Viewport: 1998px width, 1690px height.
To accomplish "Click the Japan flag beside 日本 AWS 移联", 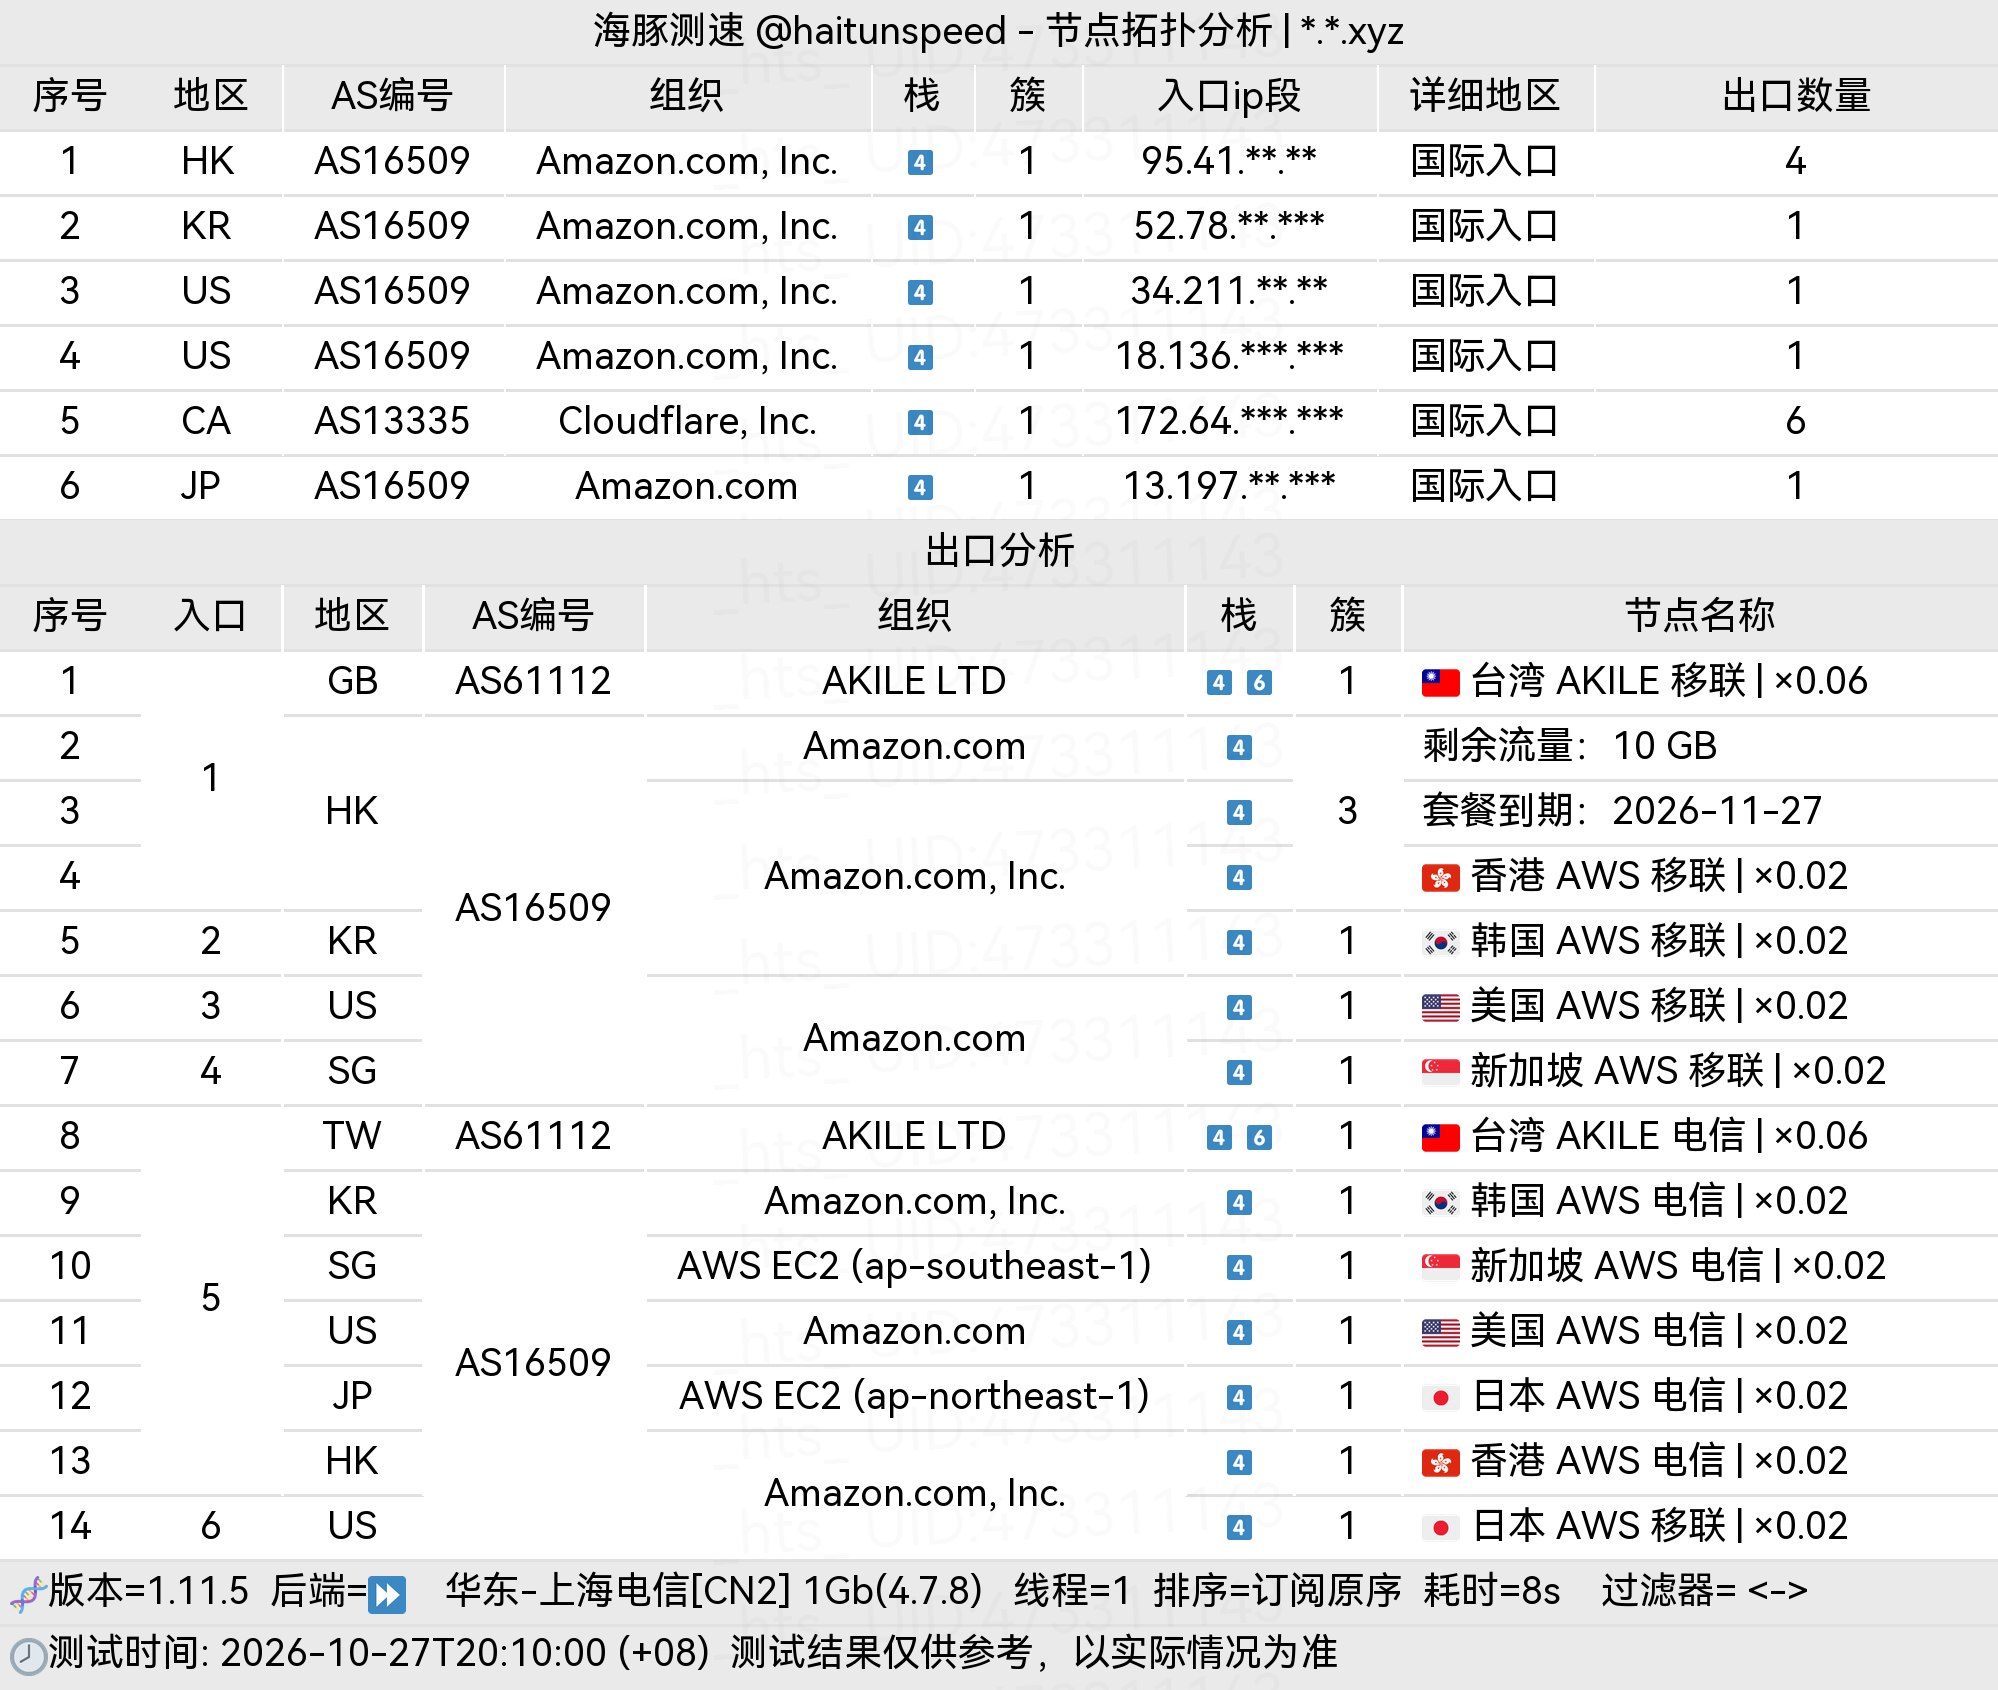I will [1440, 1527].
